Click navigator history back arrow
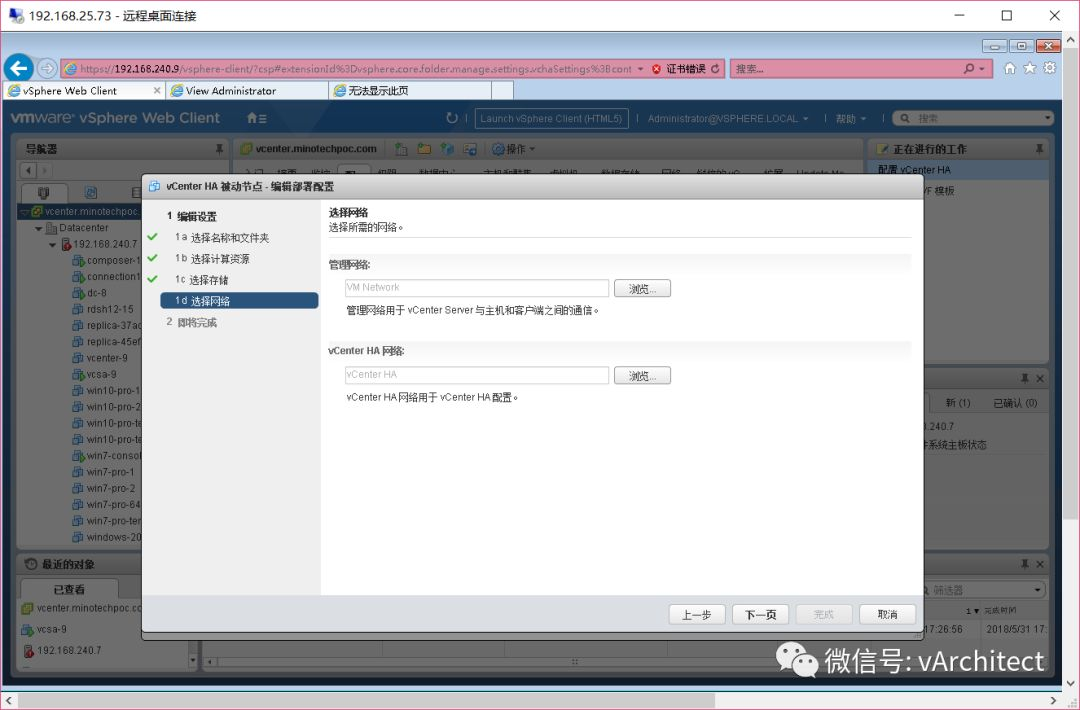 28,170
